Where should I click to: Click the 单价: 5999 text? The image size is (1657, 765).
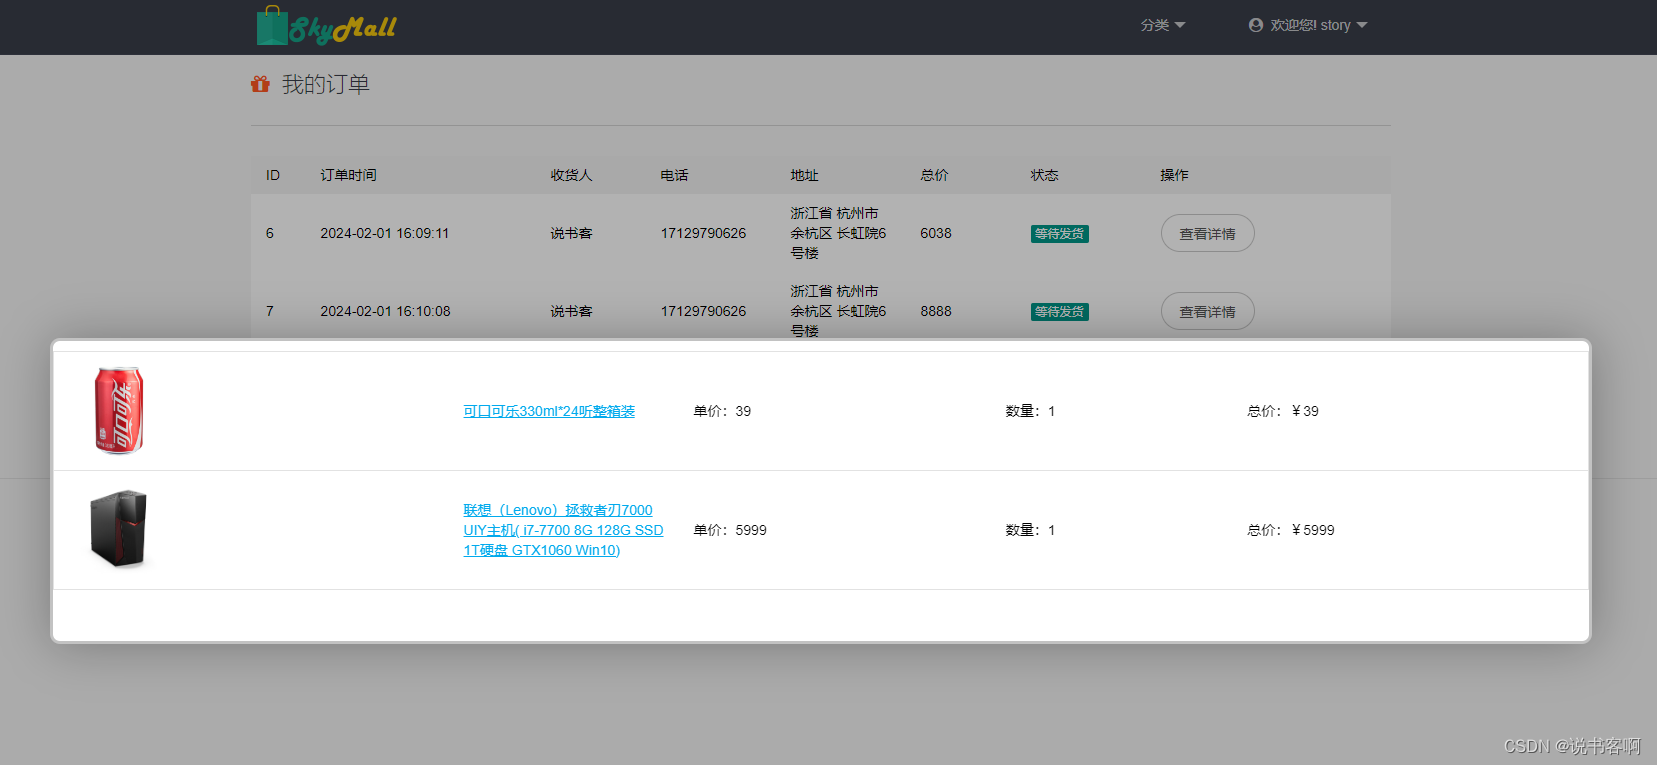pos(730,530)
